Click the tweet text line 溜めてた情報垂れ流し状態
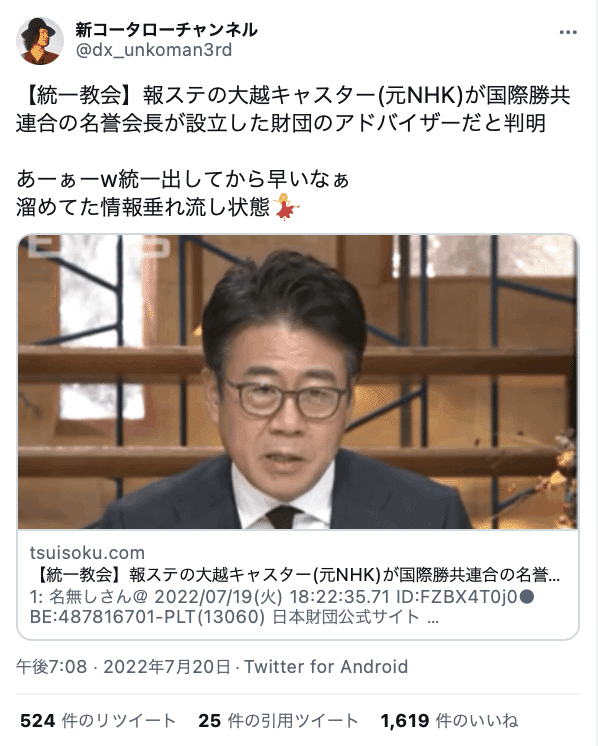The height and width of the screenshot is (746, 598). (x=143, y=206)
